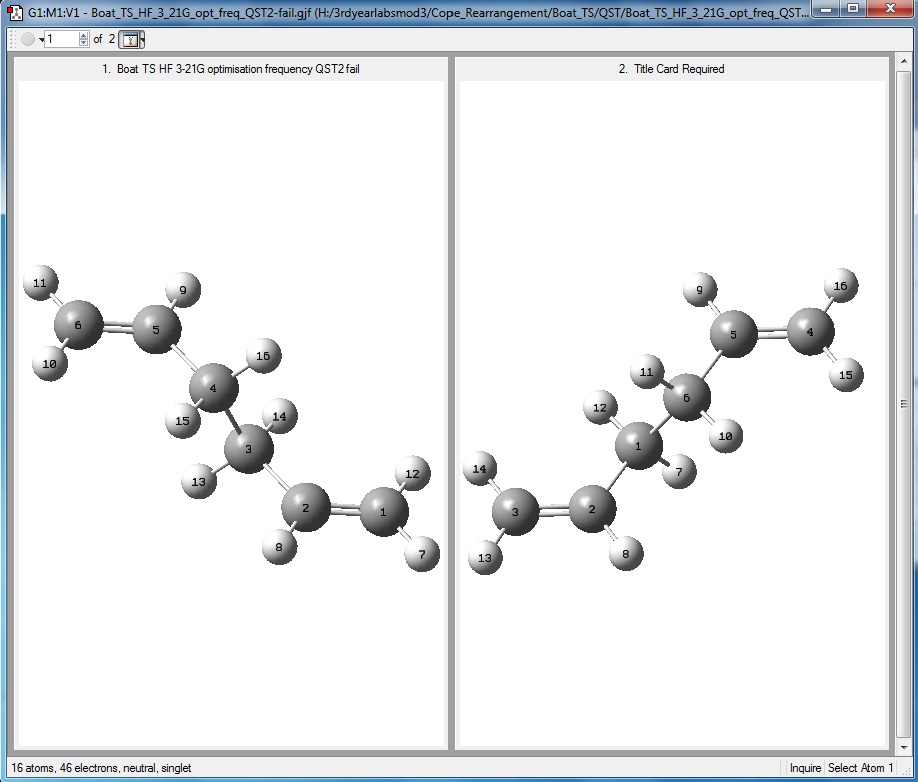Select hydrogen atom 12 in the left molecule panel
Image resolution: width=918 pixels, height=782 pixels.
[413, 474]
